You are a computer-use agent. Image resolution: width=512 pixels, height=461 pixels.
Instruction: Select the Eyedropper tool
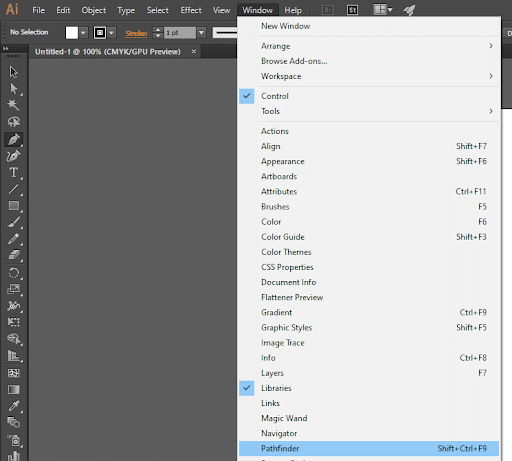pos(14,406)
